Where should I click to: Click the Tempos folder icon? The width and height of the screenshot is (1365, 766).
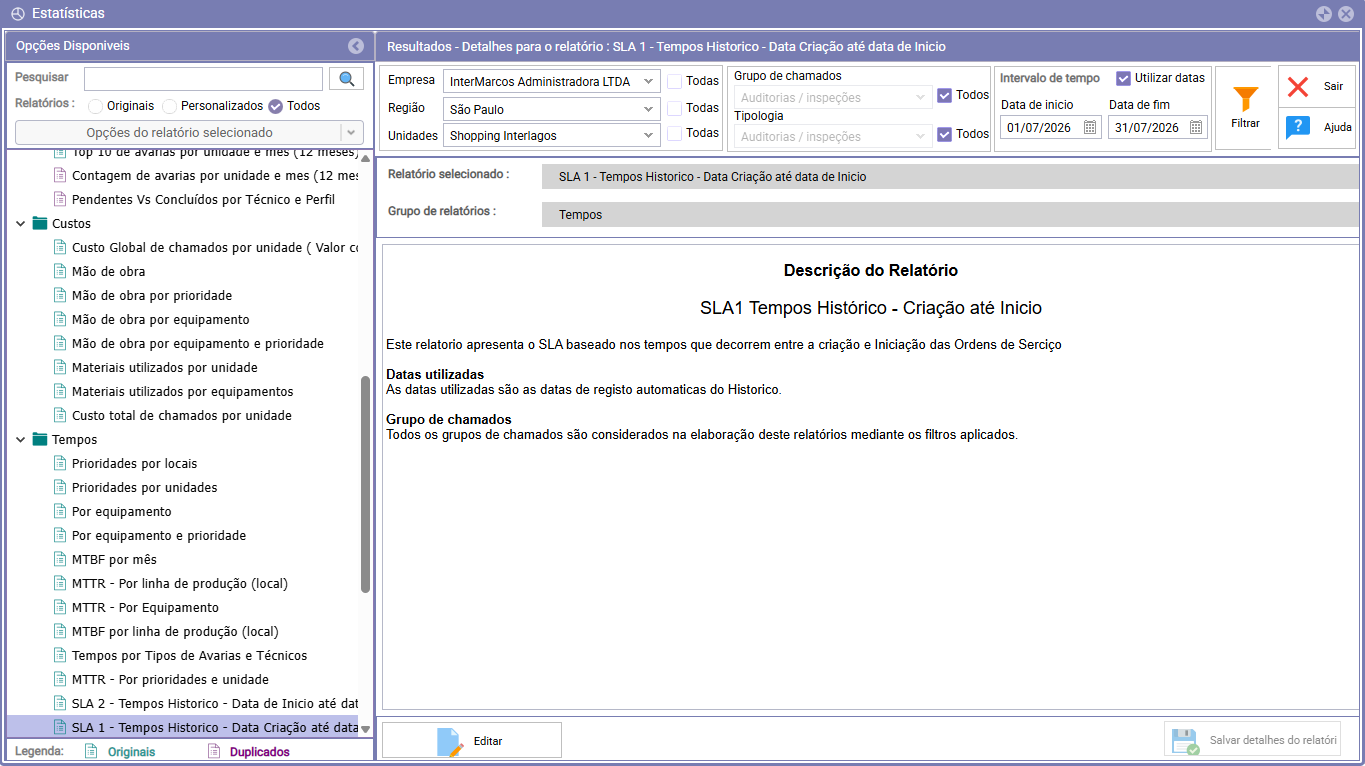click(40, 439)
